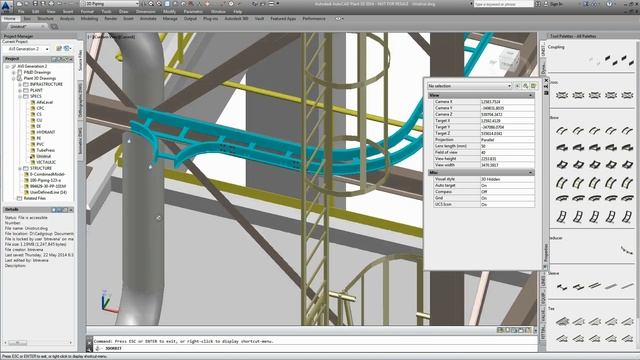Select UserDefinedLine (14) drawing
The image size is (640, 360).
(x=48, y=192)
